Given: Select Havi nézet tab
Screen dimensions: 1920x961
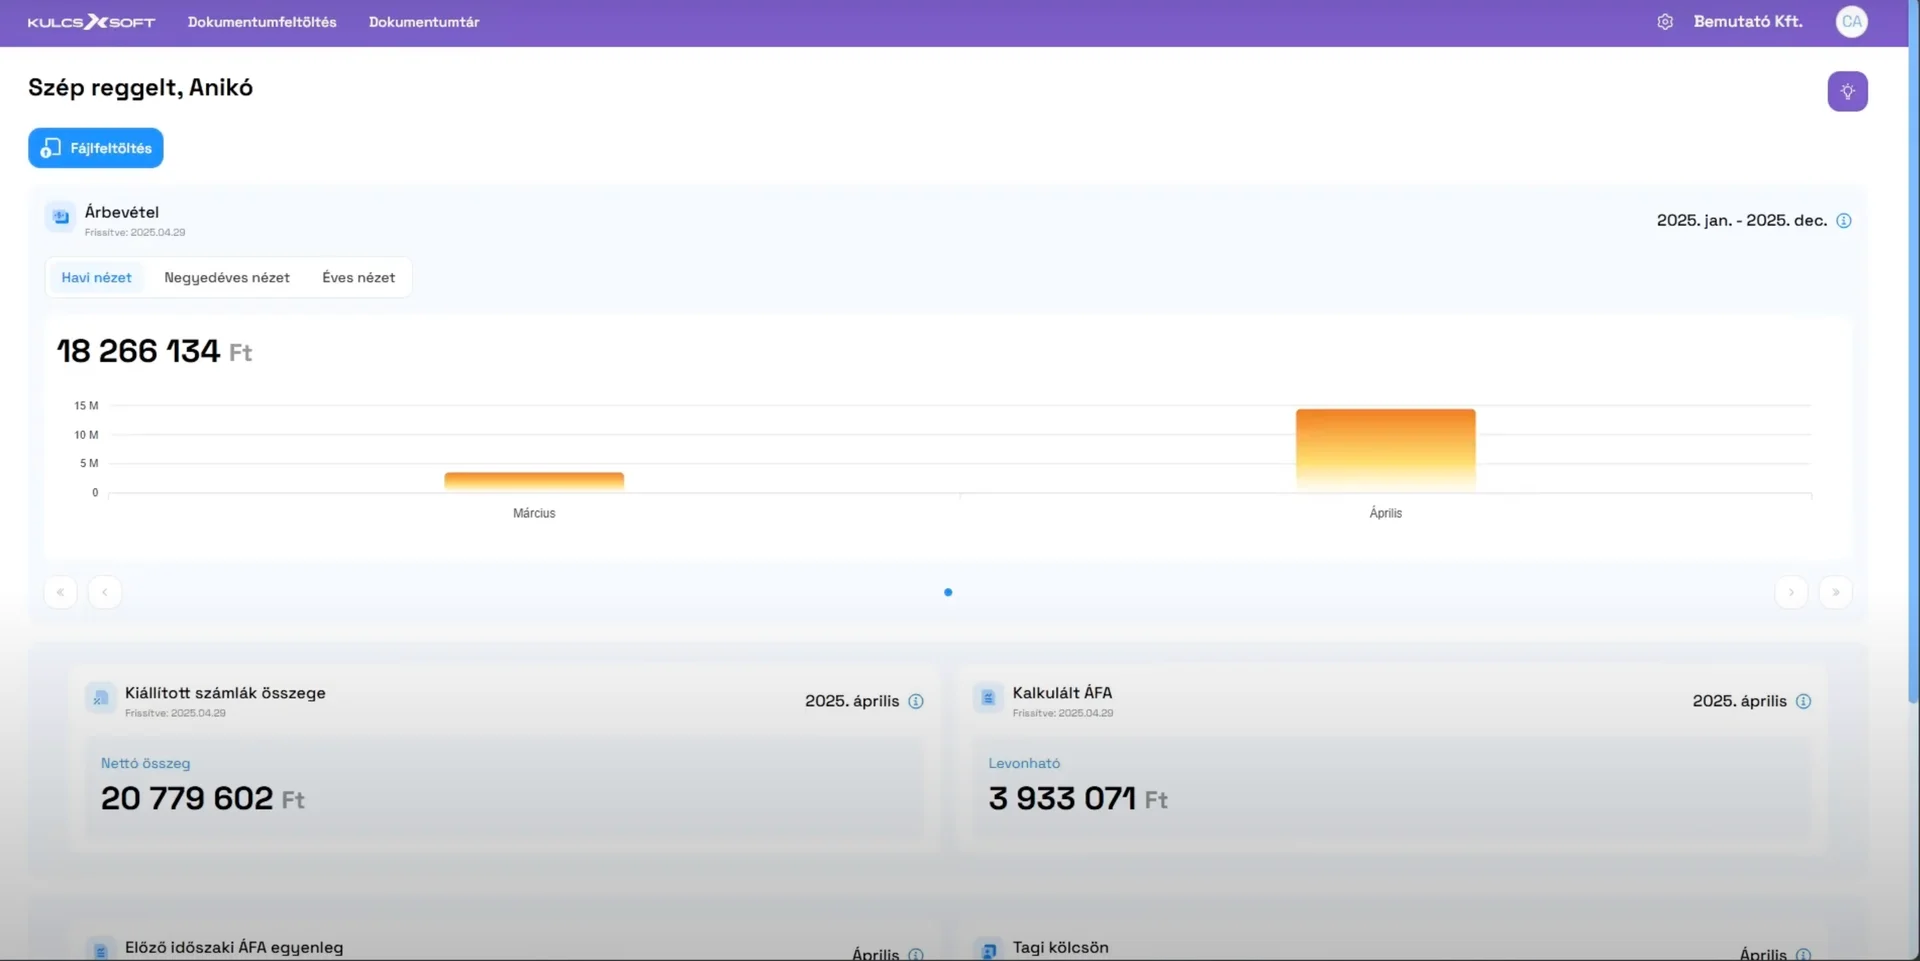Looking at the screenshot, I should pyautogui.click(x=96, y=277).
